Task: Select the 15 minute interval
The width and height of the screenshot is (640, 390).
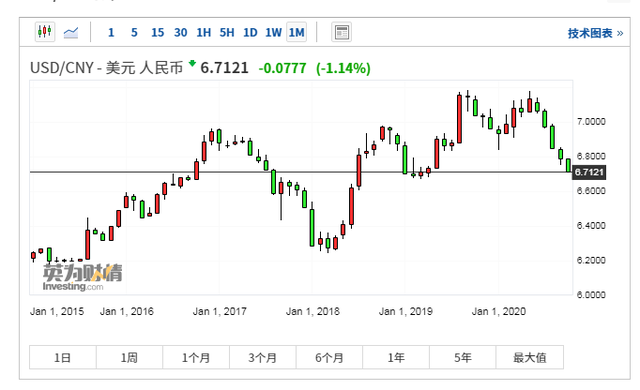Action: click(x=158, y=32)
